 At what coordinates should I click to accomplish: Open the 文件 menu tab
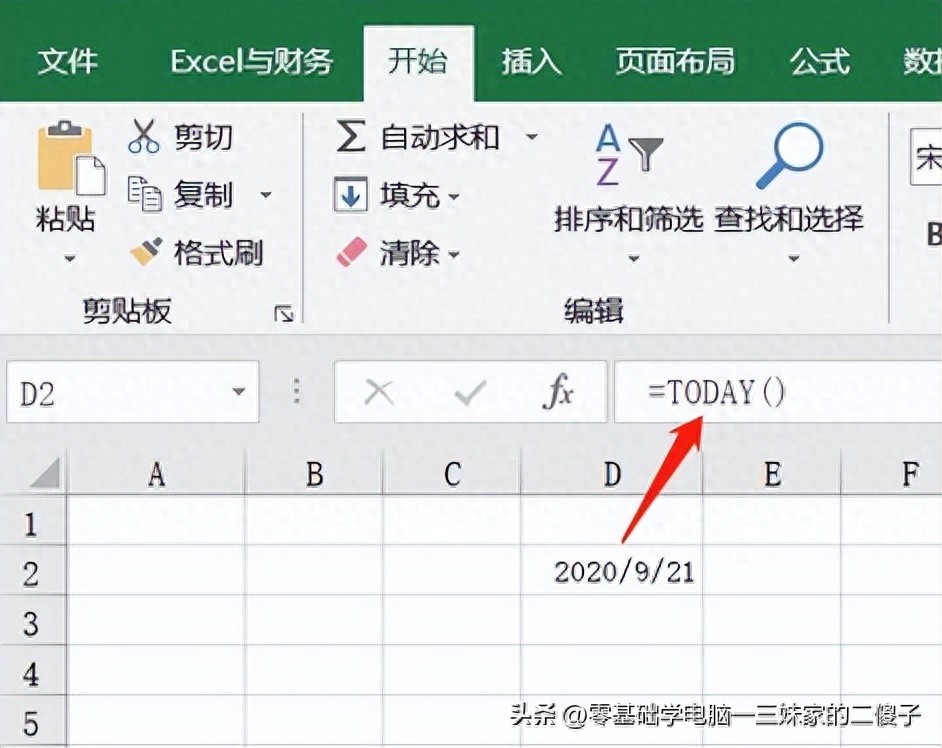tap(68, 62)
